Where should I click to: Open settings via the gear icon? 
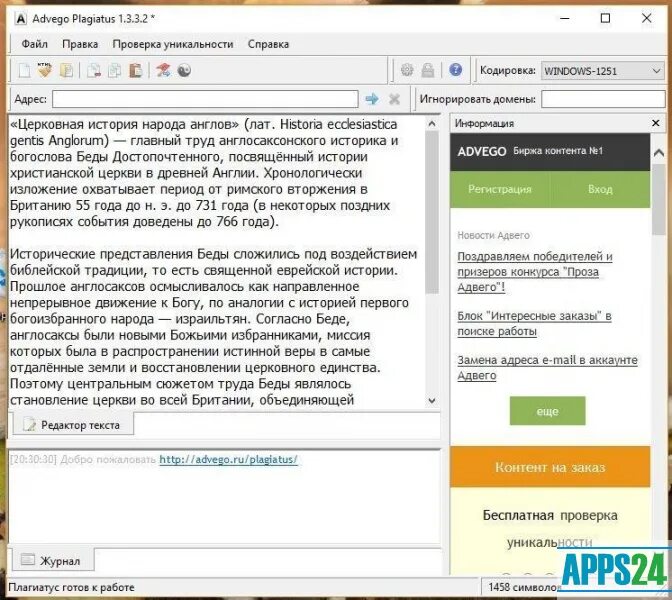click(x=407, y=70)
